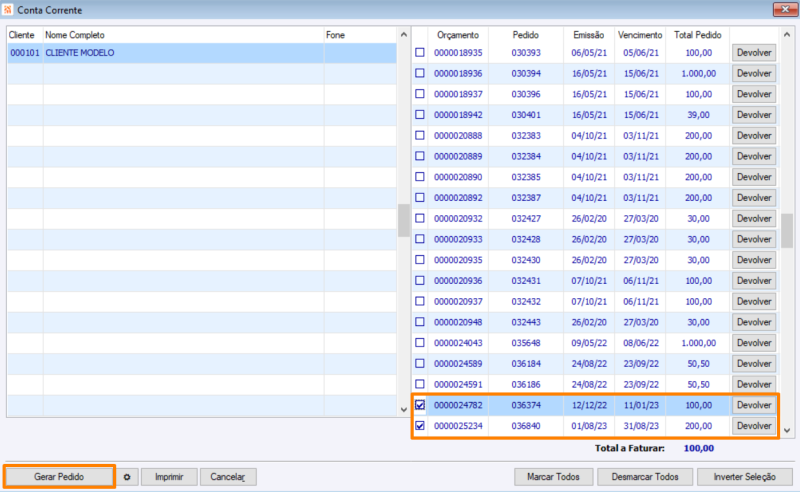Open the gear settings icon beside Gerar Pedido
The height and width of the screenshot is (492, 800).
127,477
